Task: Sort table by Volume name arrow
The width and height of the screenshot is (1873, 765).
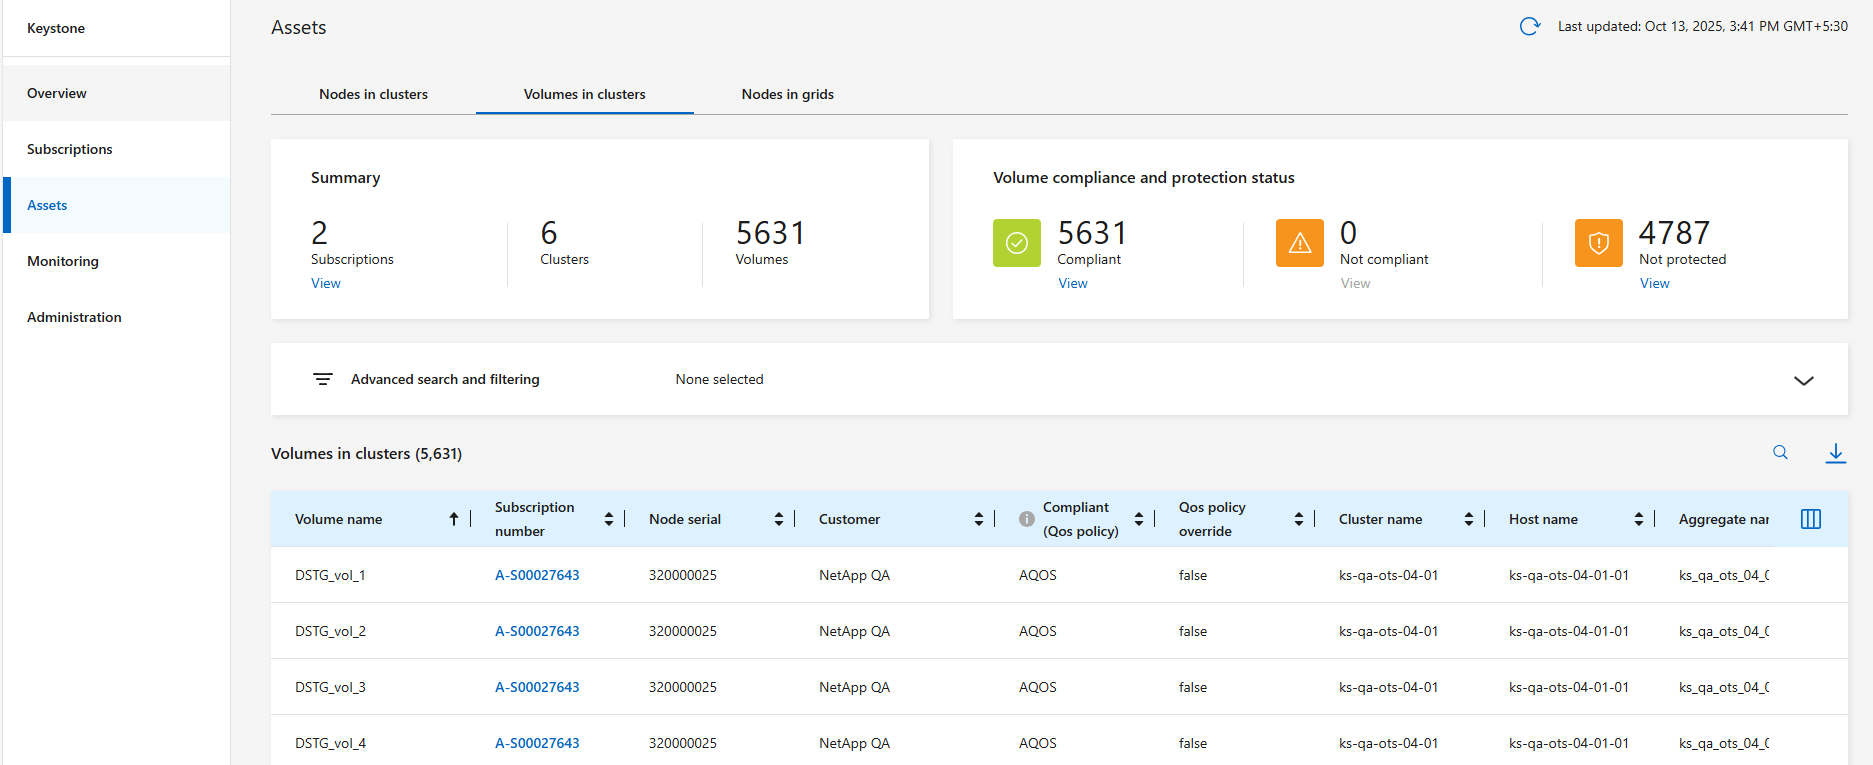Action: 453,519
